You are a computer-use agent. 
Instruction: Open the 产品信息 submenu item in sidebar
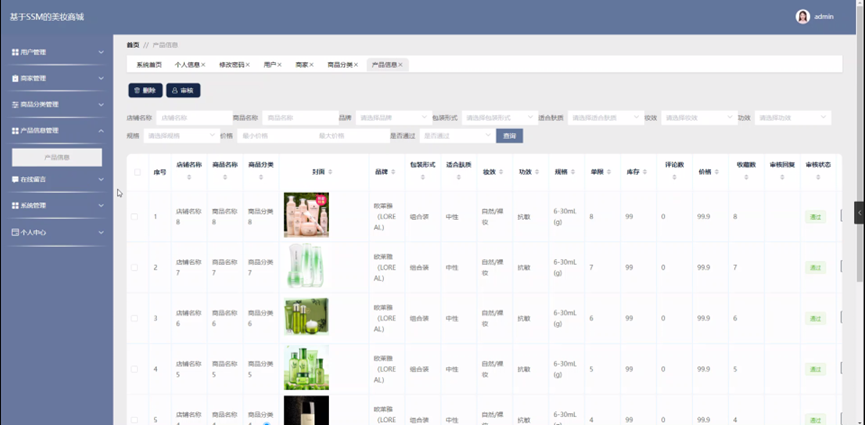click(57, 157)
